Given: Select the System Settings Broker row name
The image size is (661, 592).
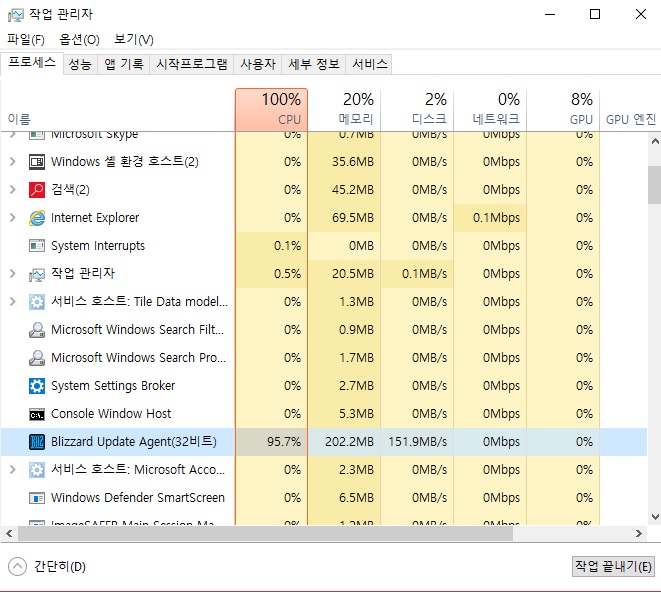Looking at the screenshot, I should coord(113,386).
